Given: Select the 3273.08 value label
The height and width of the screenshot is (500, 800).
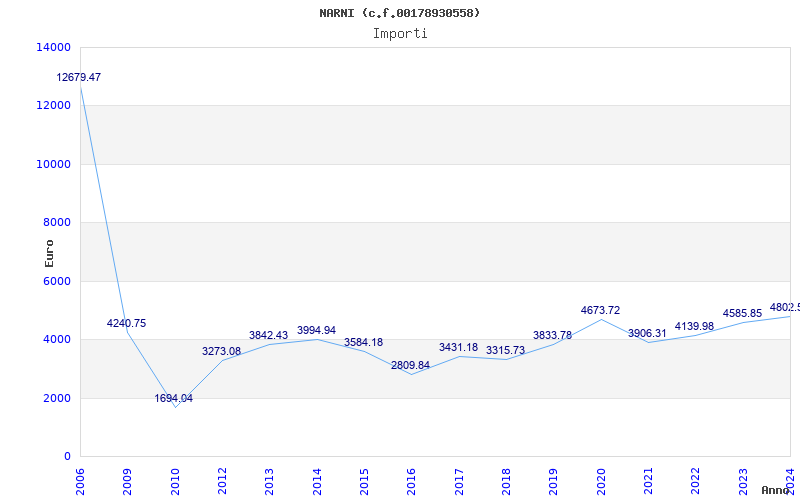Looking at the screenshot, I should click(x=221, y=352).
